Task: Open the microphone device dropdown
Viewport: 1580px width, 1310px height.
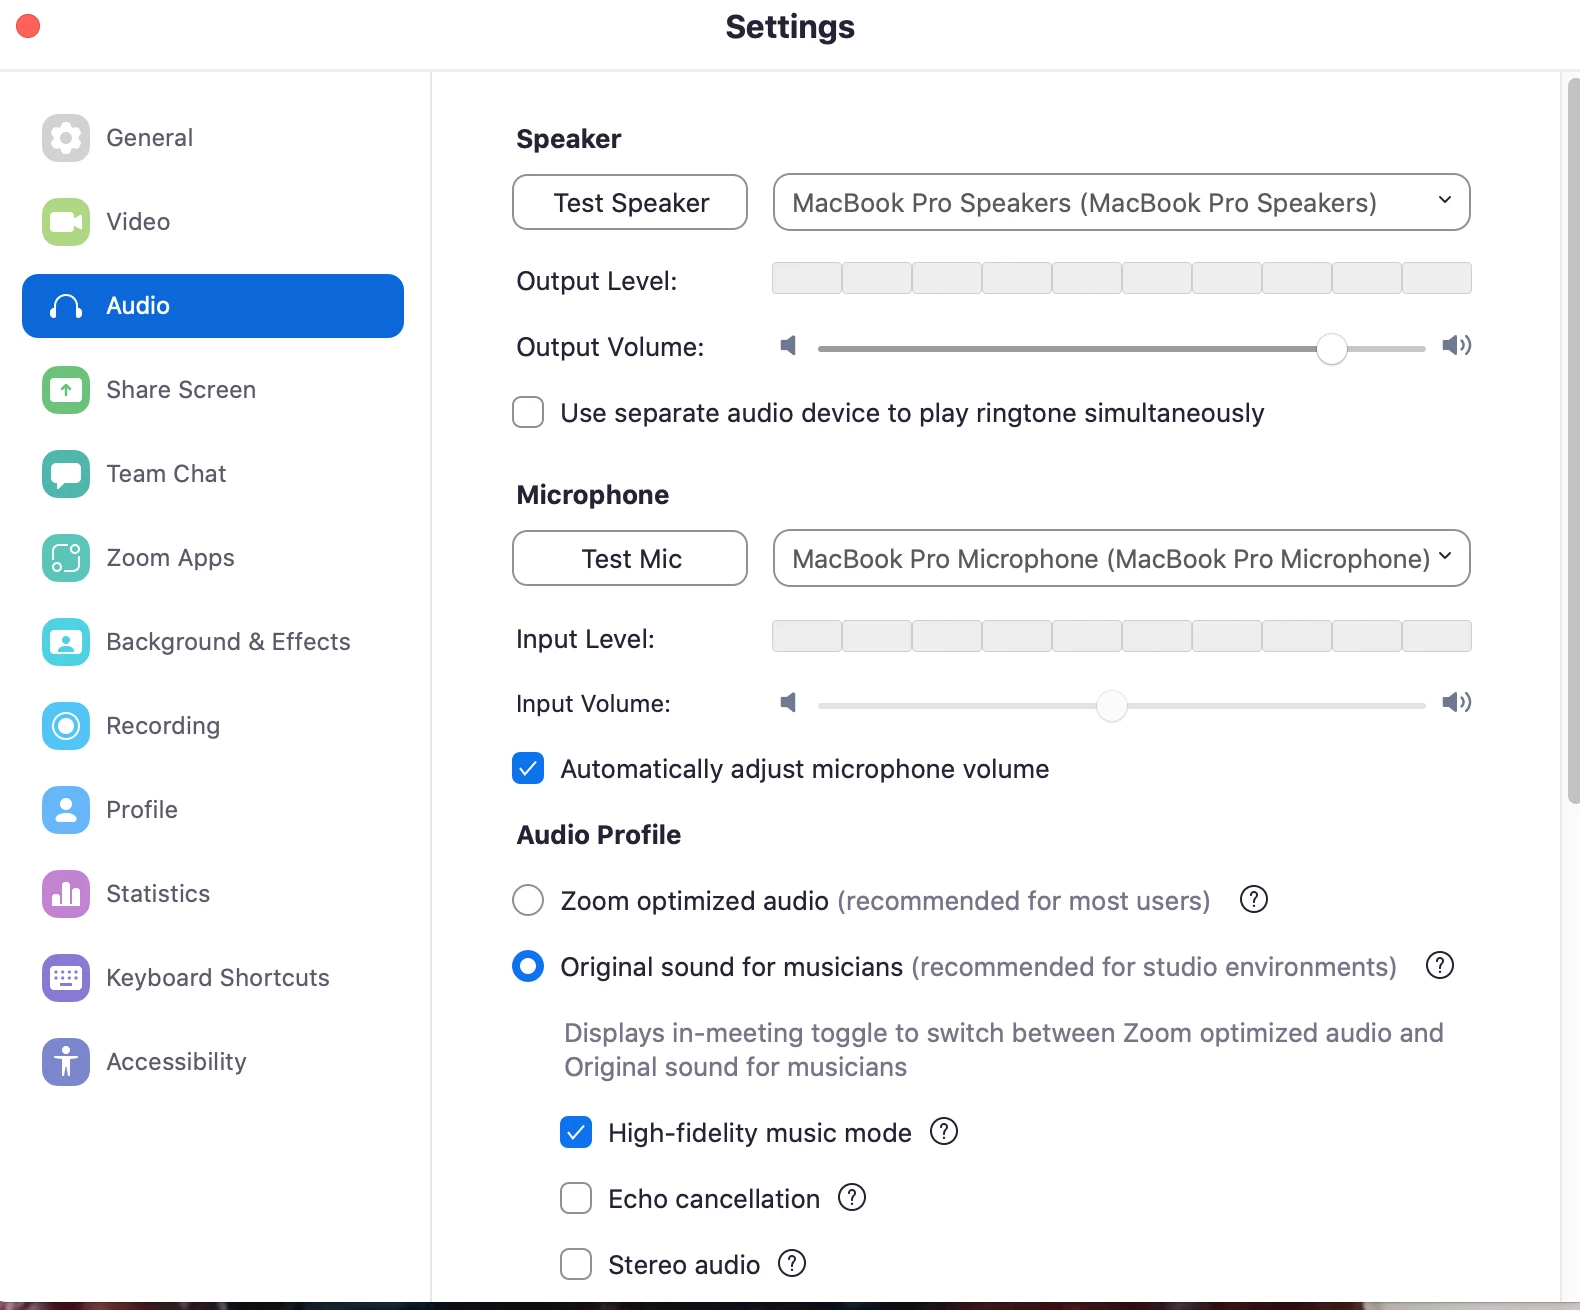Action: pyautogui.click(x=1121, y=558)
